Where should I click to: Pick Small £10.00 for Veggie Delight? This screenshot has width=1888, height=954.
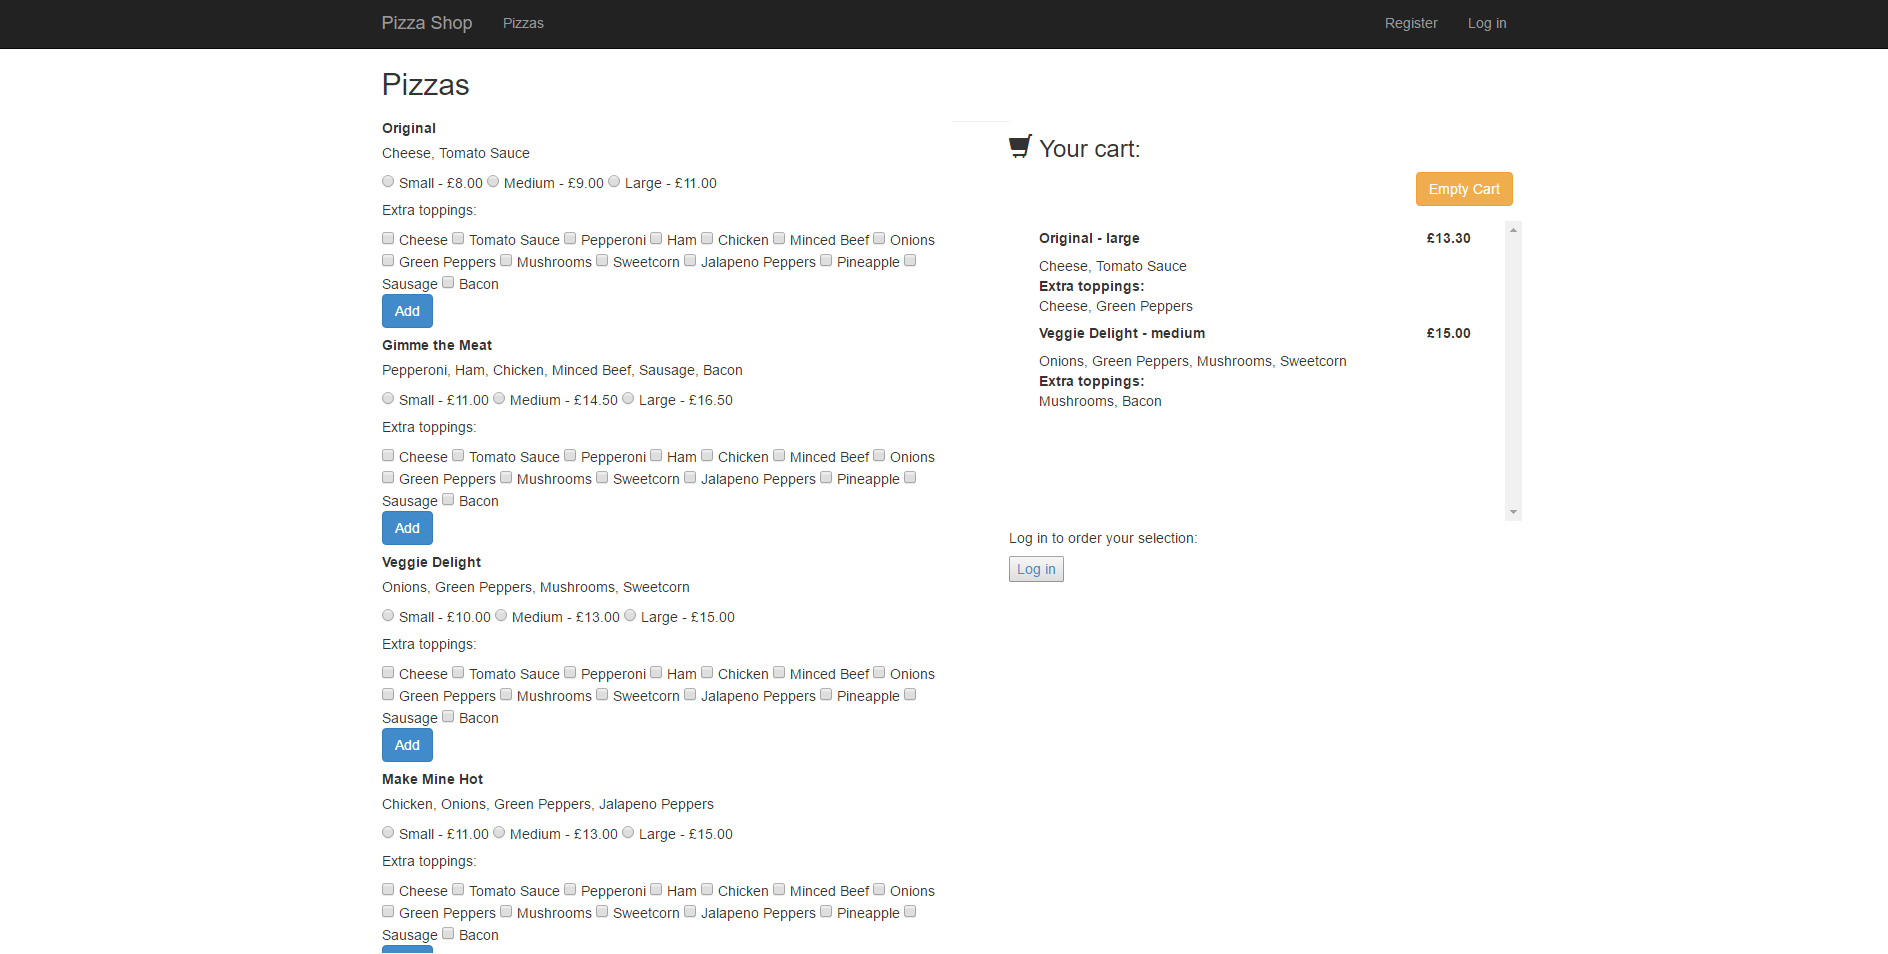coord(388,616)
